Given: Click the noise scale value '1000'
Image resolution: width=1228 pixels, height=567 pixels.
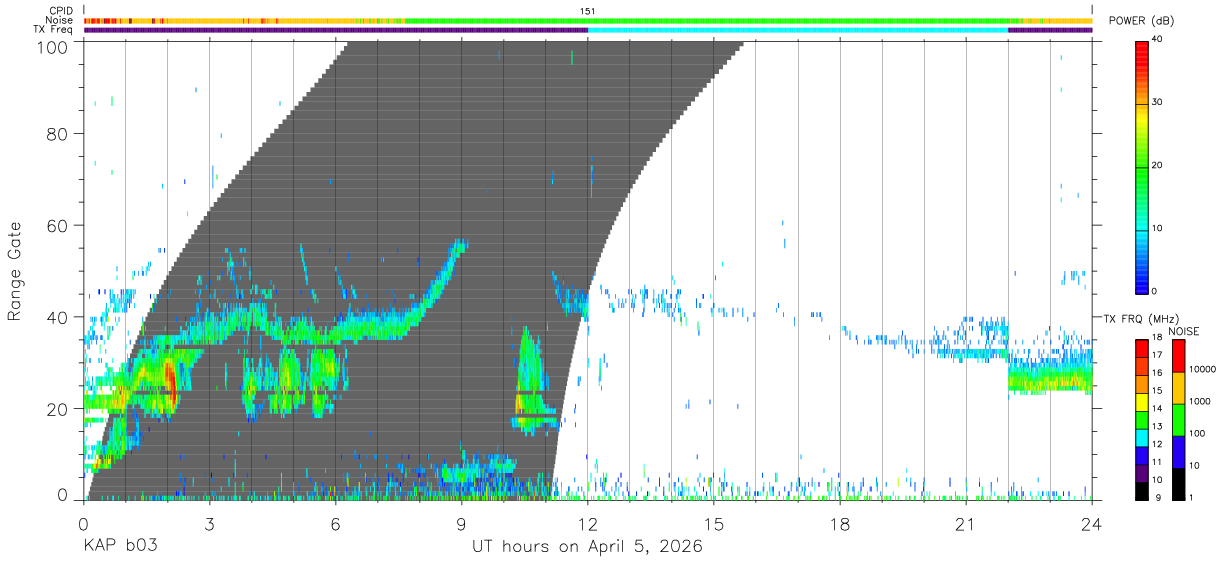Looking at the screenshot, I should [x=1200, y=402].
